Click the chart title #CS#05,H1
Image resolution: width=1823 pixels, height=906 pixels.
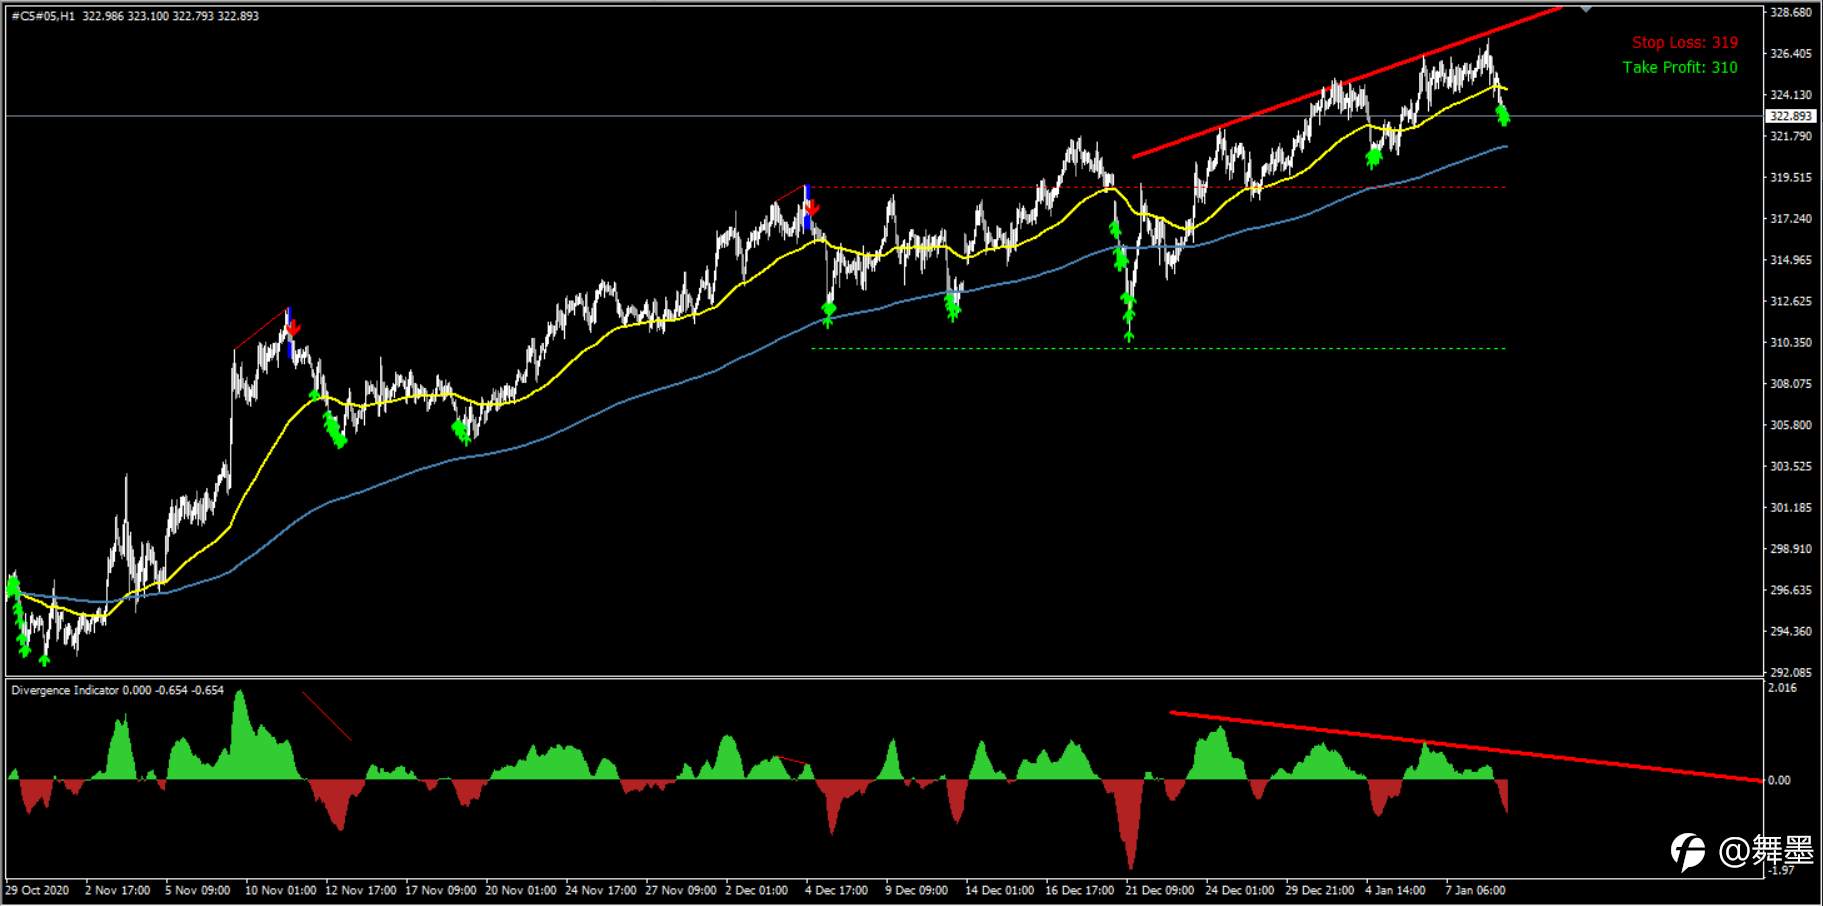[43, 16]
